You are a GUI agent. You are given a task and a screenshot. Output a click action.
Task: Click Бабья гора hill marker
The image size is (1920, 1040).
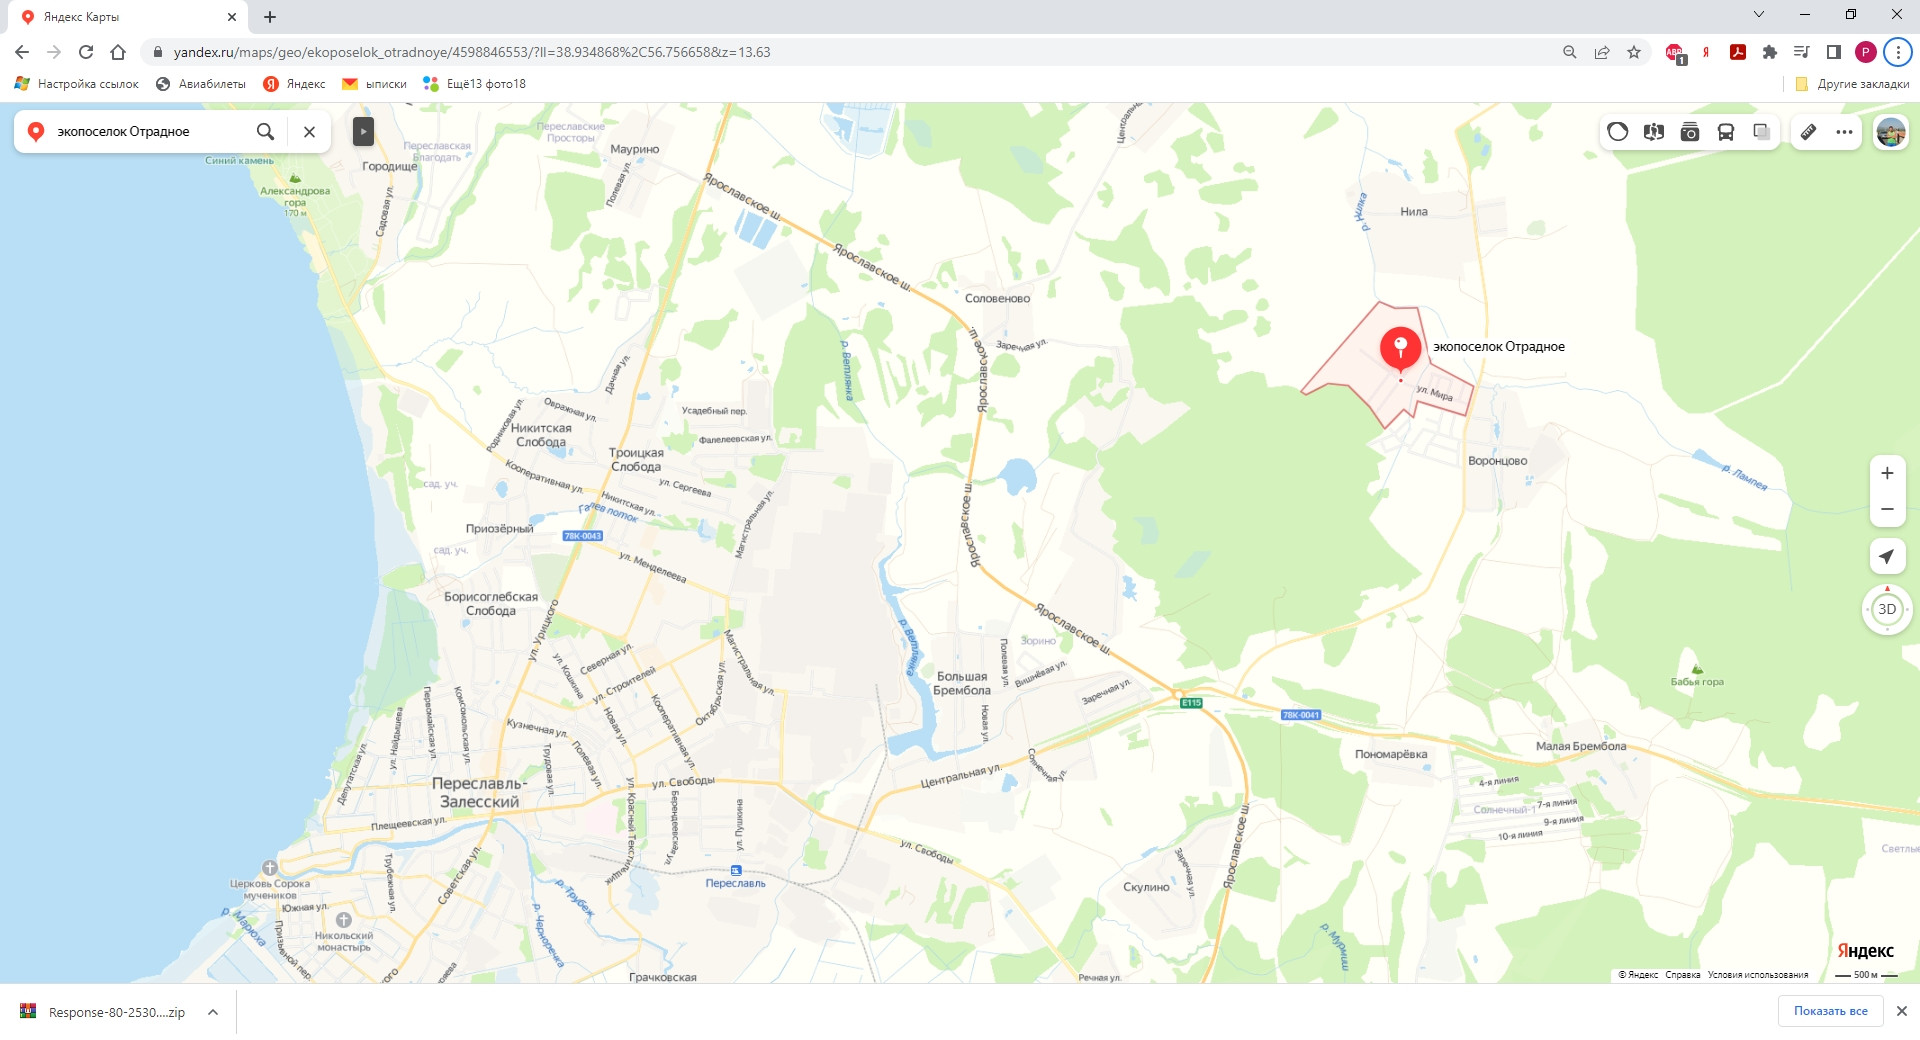pos(1697,670)
